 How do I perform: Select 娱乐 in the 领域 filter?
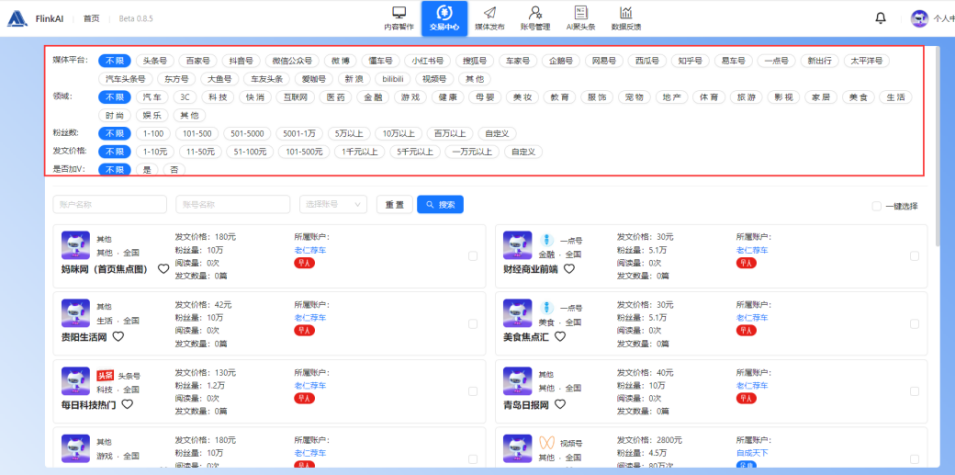(152, 115)
